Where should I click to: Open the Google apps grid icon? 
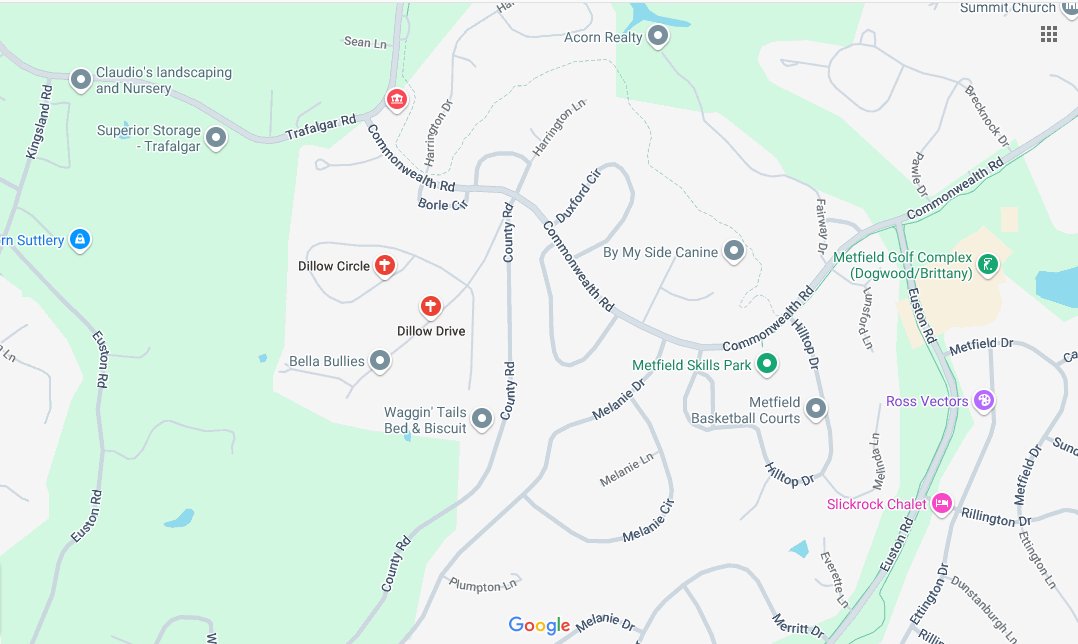pyautogui.click(x=1048, y=34)
